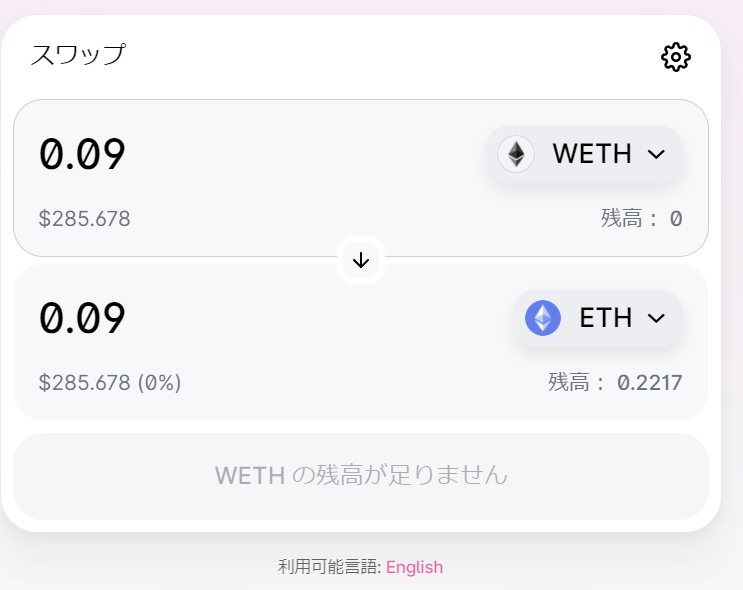Edit the ETH output amount 0.09
The image size is (743, 590).
tap(82, 318)
